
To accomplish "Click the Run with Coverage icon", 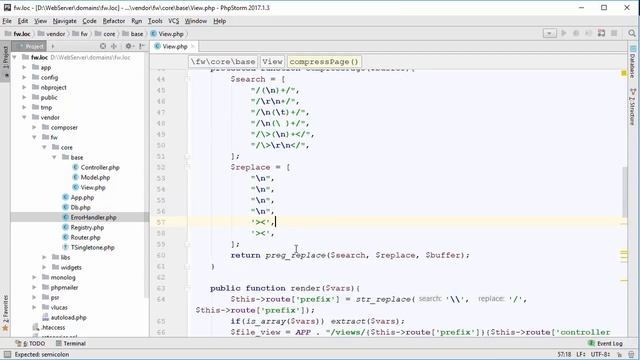I will pos(588,33).
